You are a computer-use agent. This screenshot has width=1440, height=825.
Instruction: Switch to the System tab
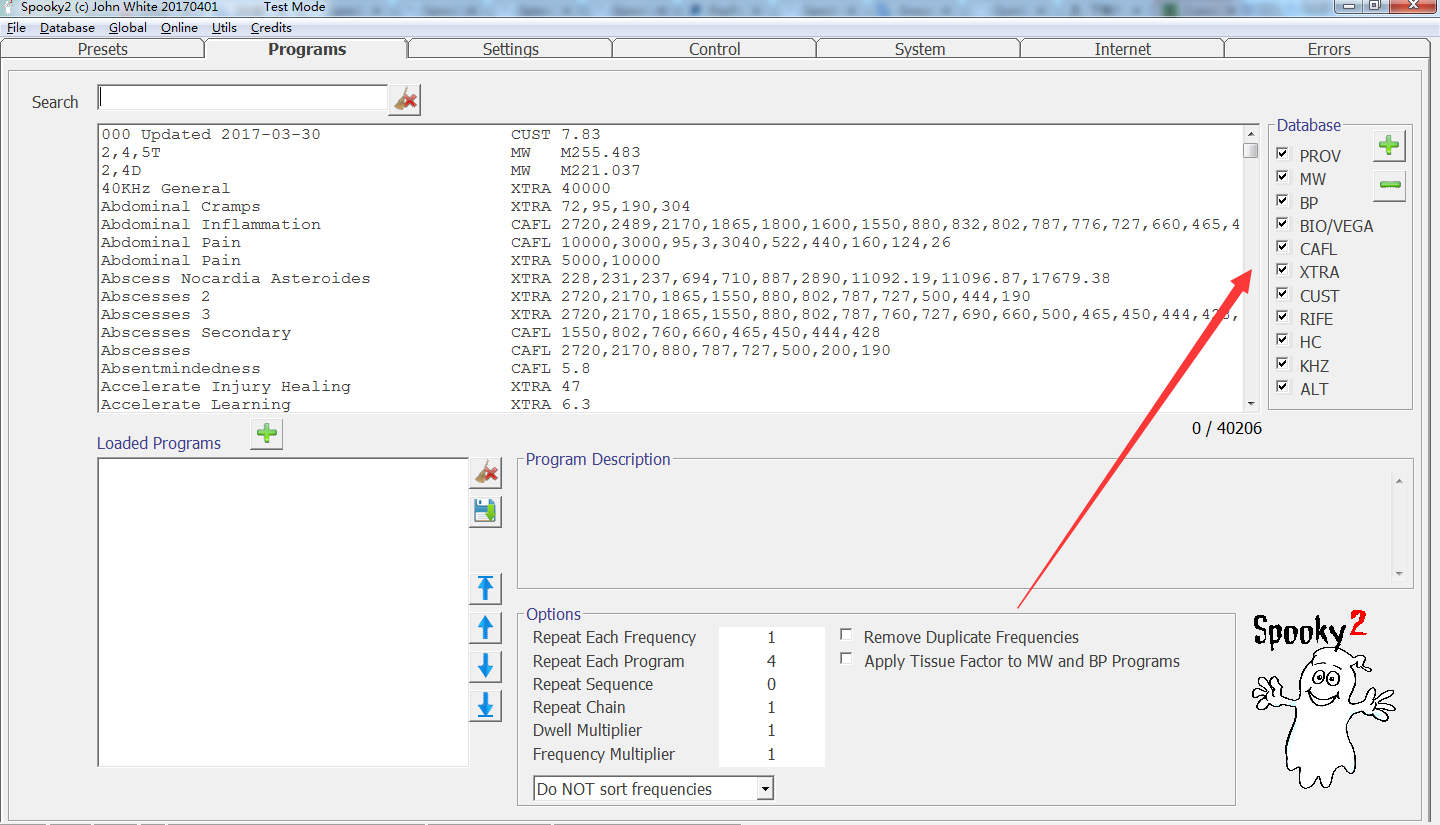coord(919,49)
